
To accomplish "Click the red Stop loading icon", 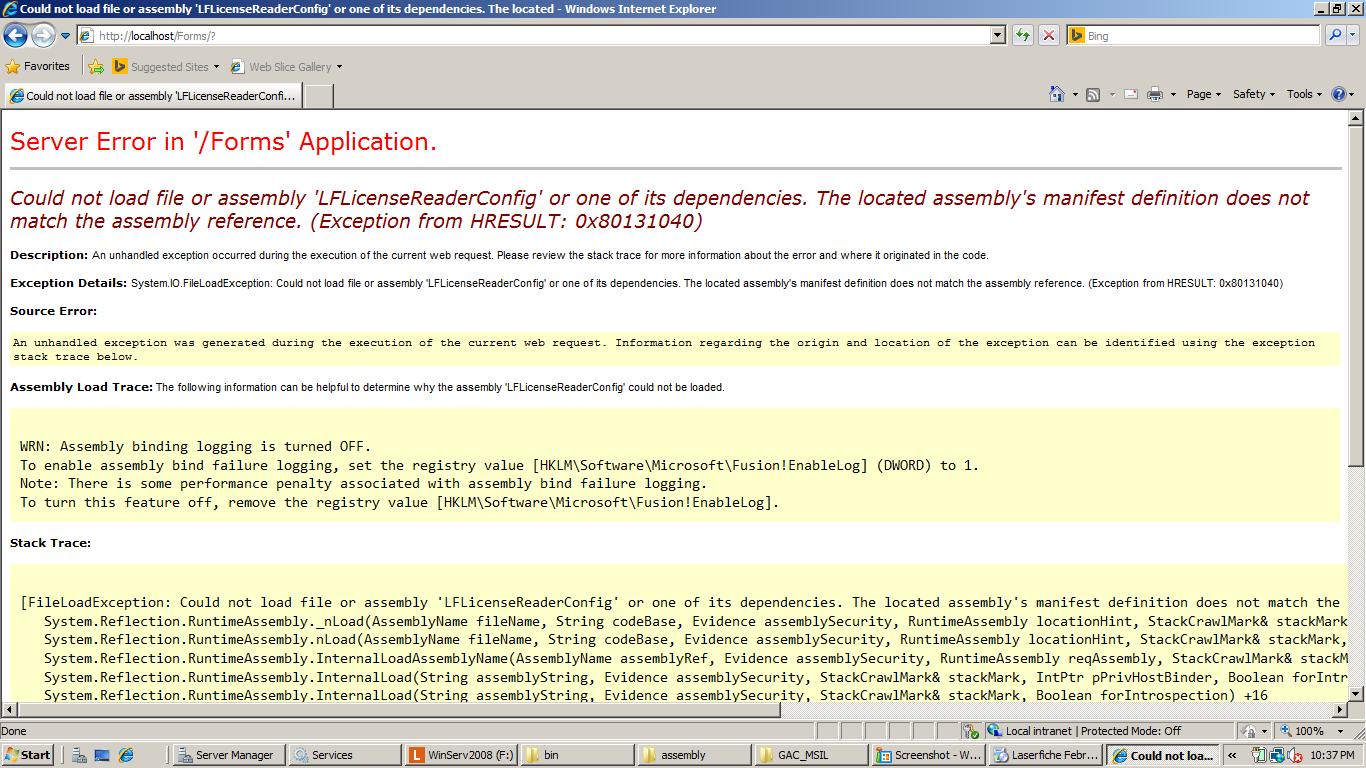I will (1048, 35).
